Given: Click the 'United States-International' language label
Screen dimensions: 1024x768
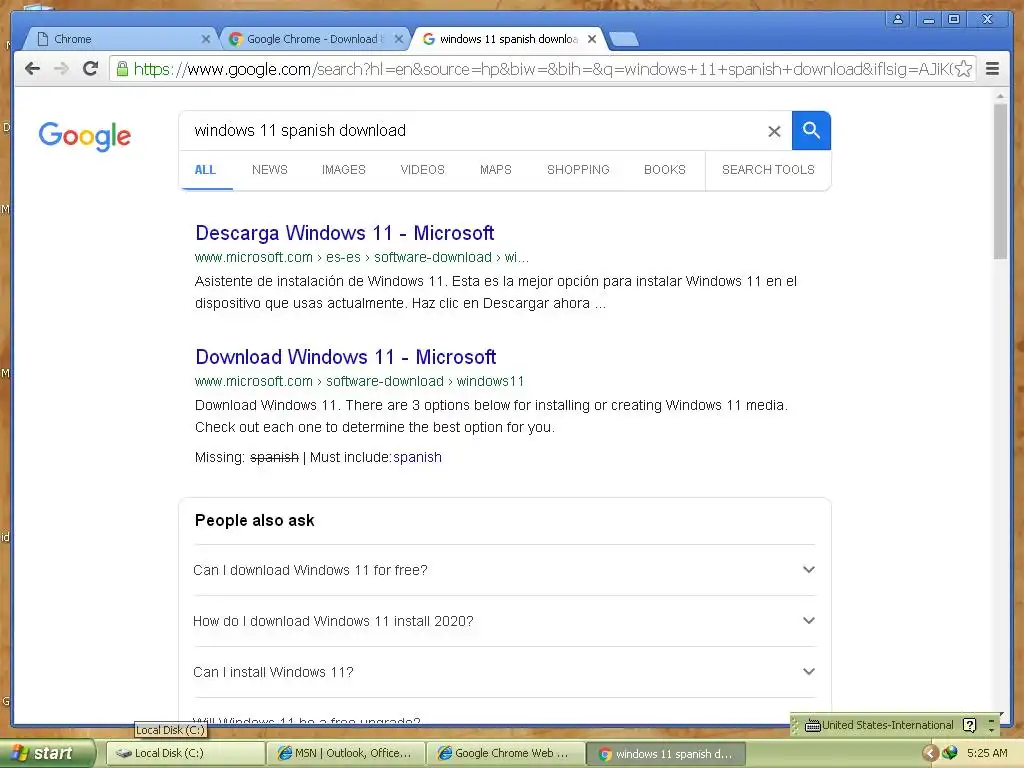Looking at the screenshot, I should point(887,725).
